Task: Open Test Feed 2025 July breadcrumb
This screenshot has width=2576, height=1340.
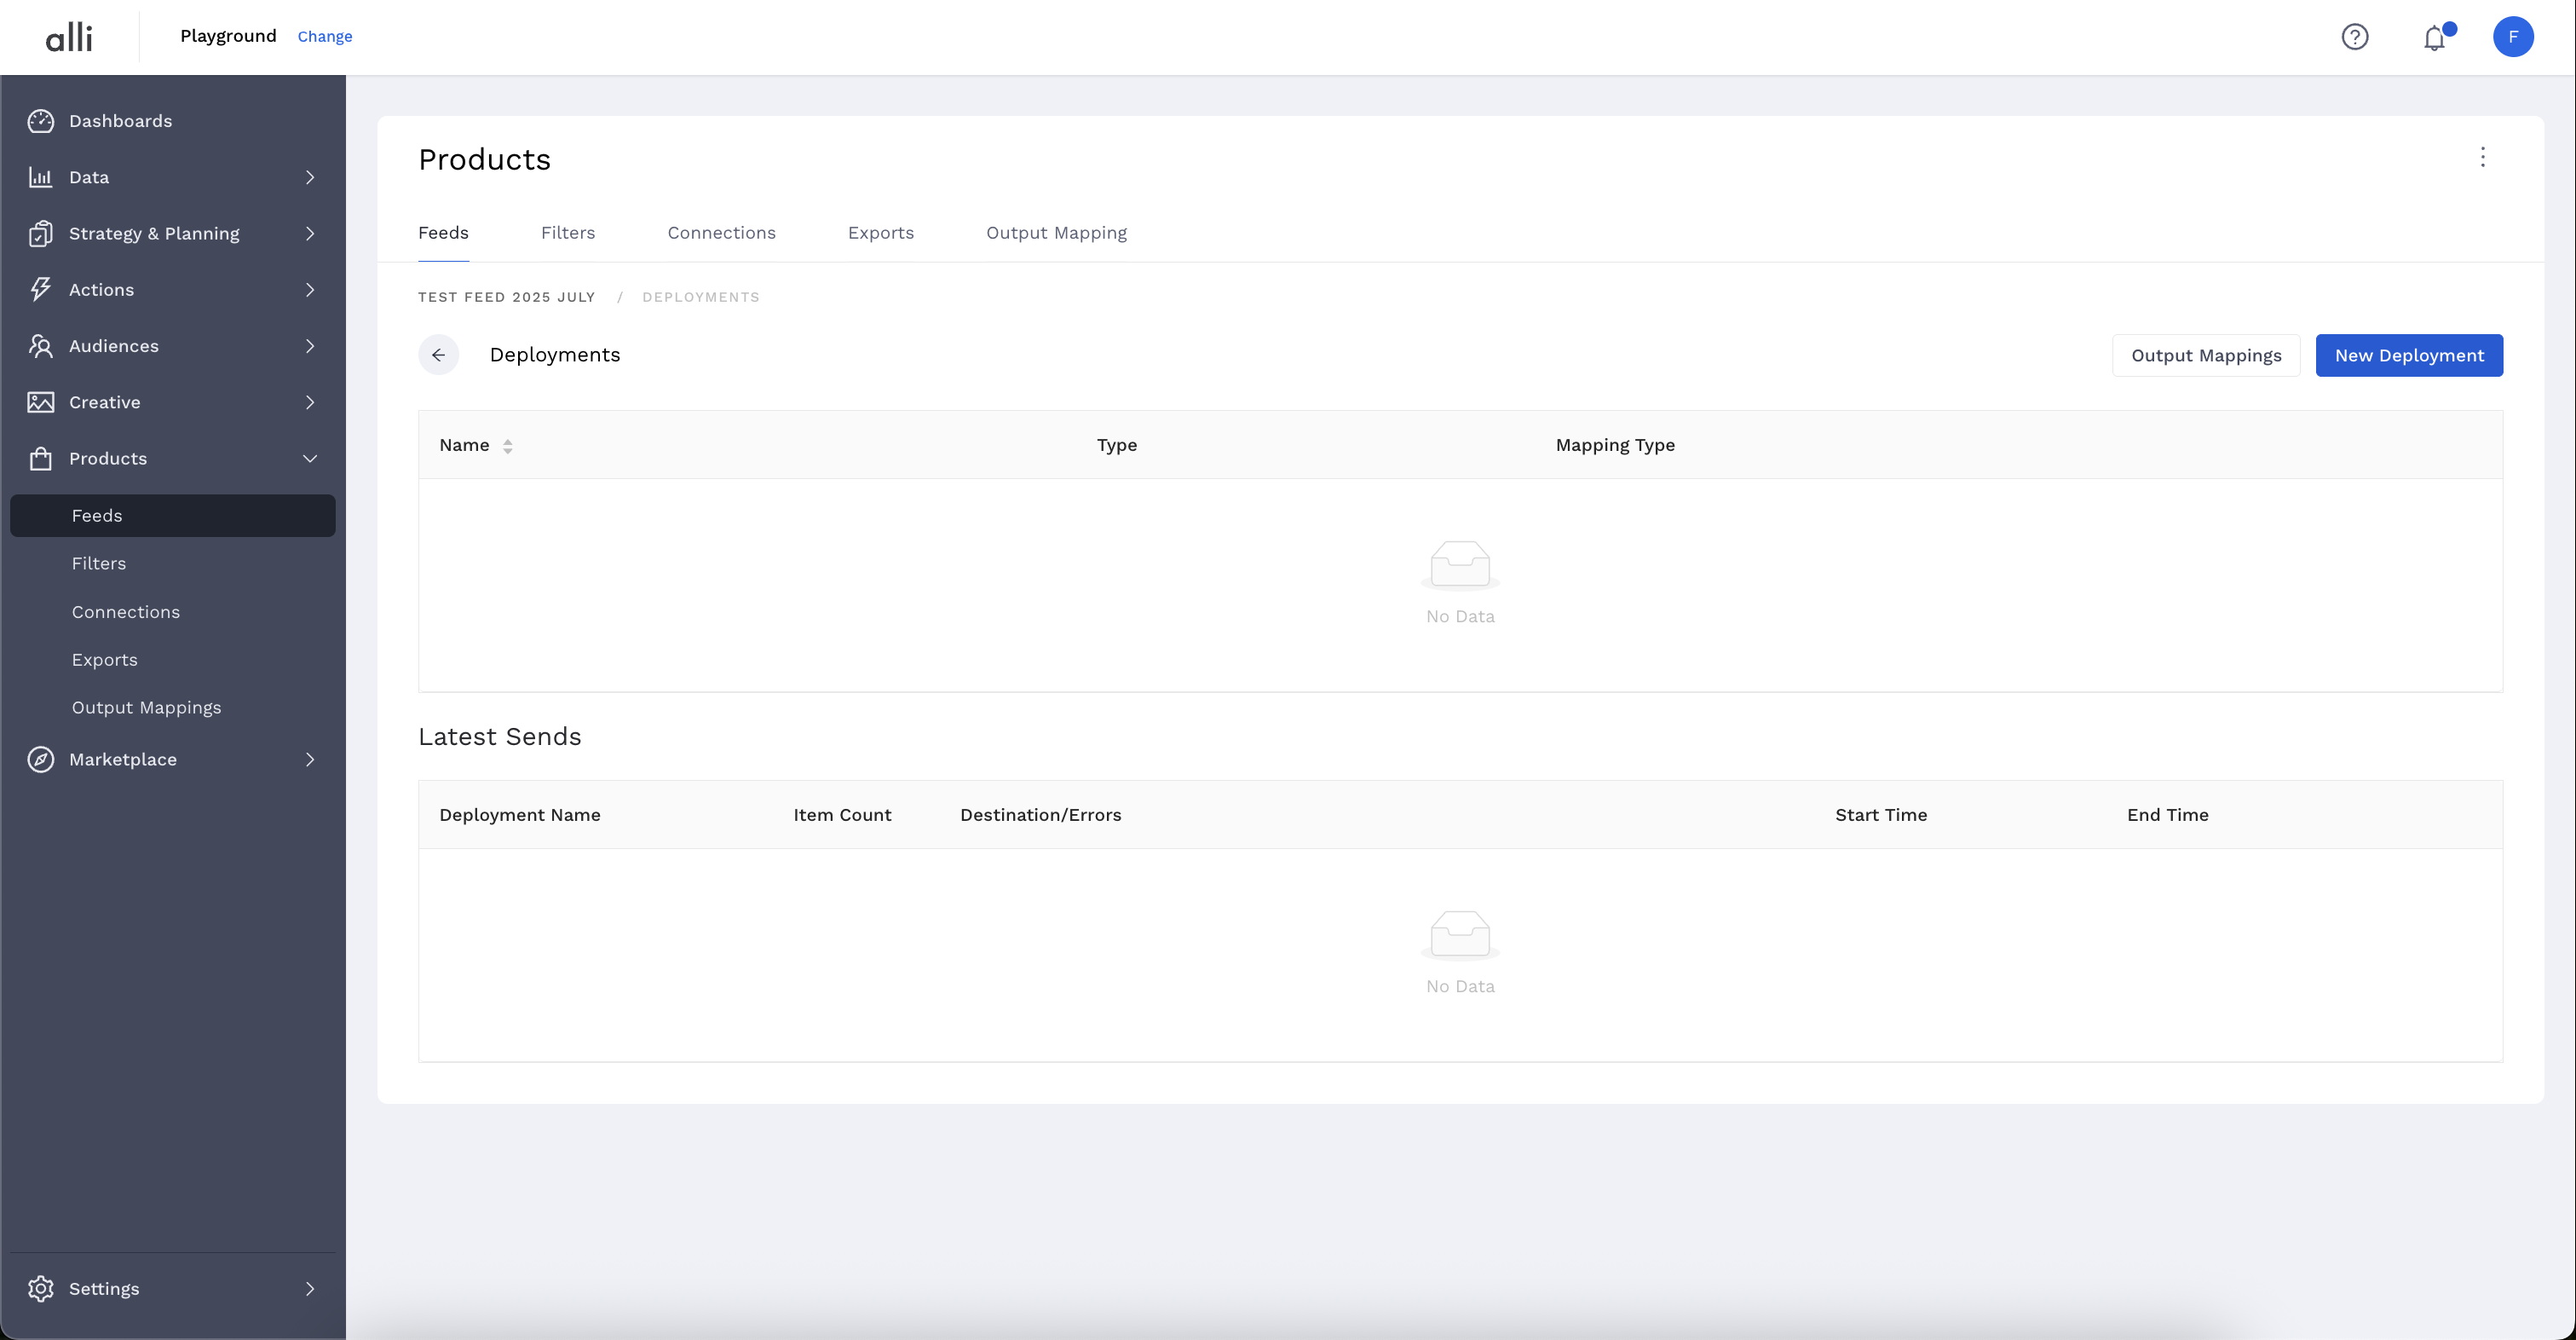Action: [506, 297]
